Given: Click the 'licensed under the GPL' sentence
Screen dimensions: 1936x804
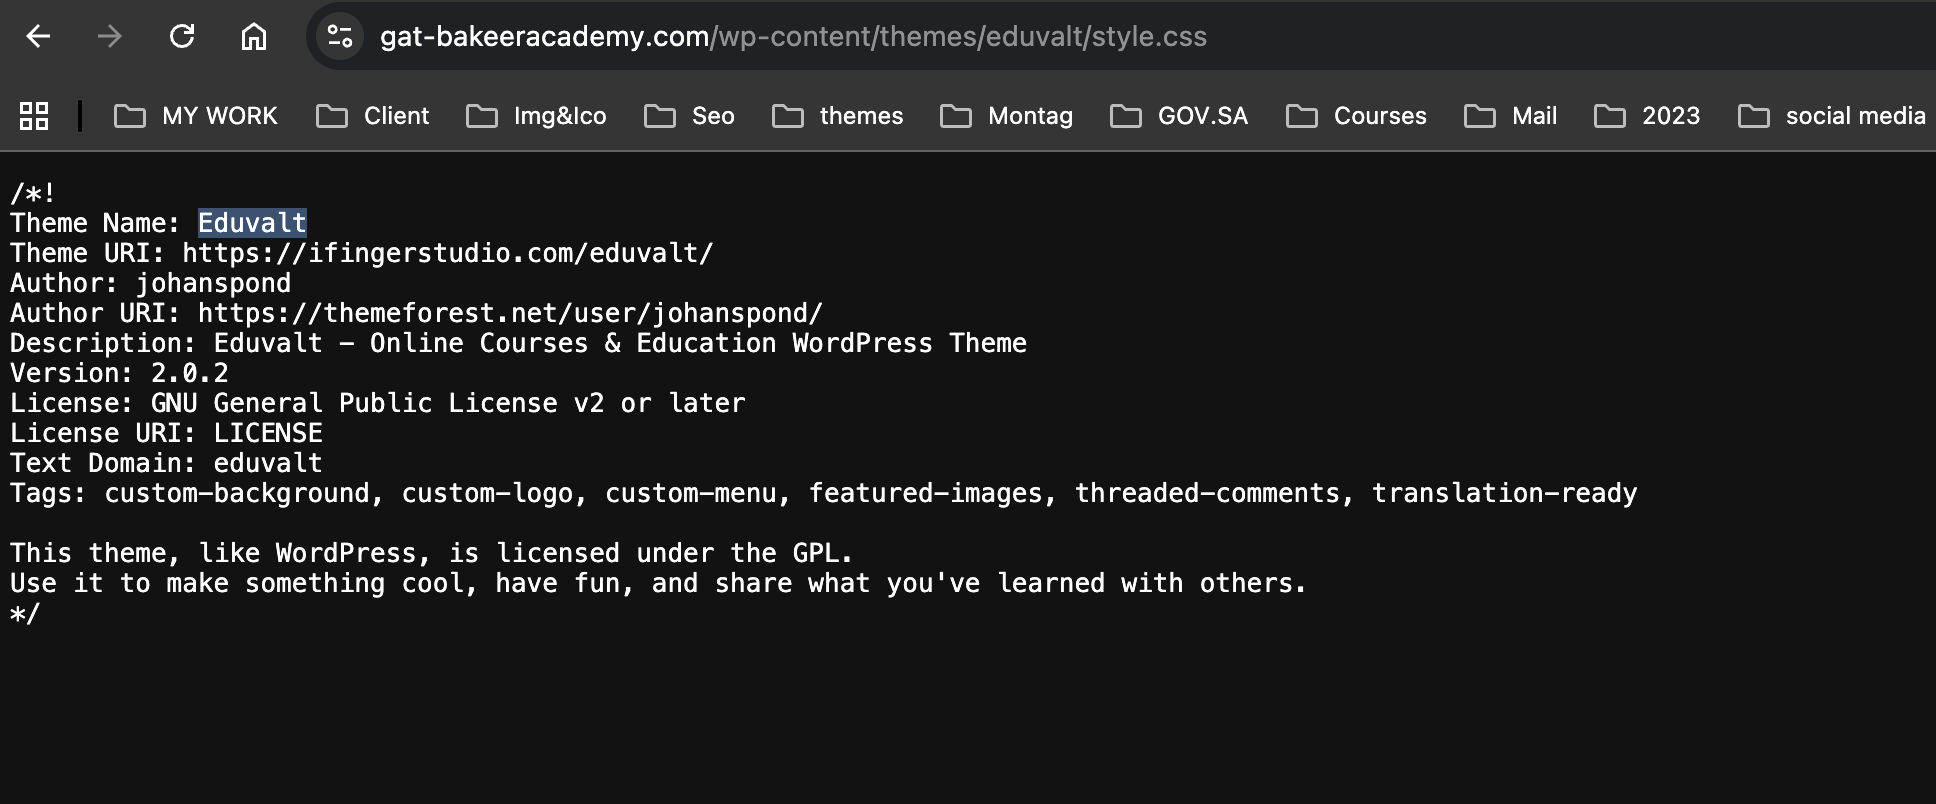Looking at the screenshot, I should click(432, 553).
